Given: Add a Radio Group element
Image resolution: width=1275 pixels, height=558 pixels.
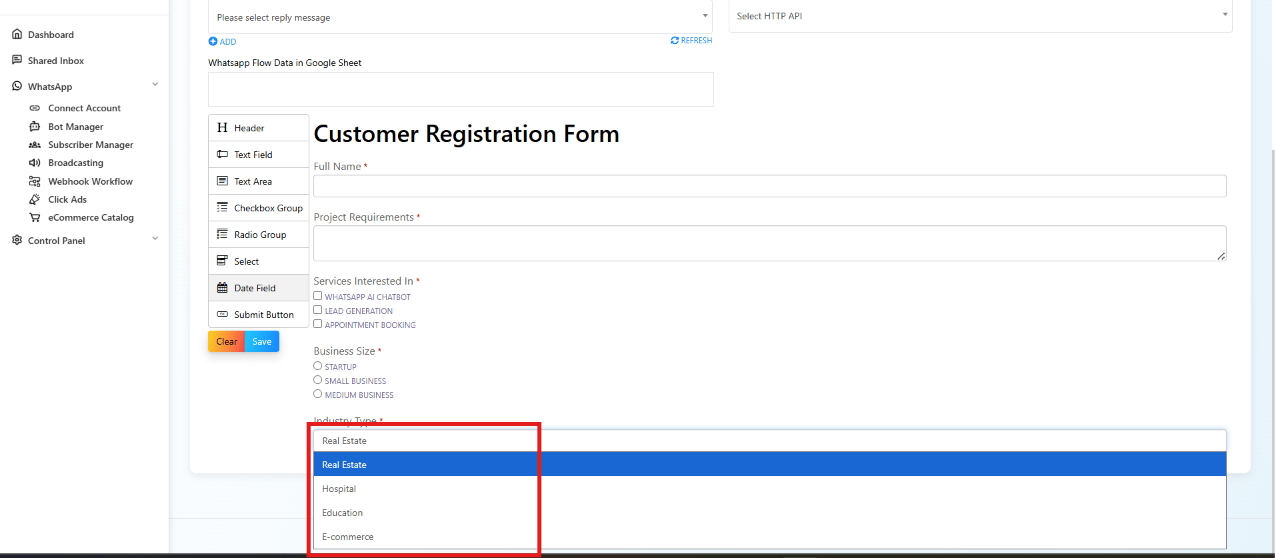Looking at the screenshot, I should [x=259, y=235].
